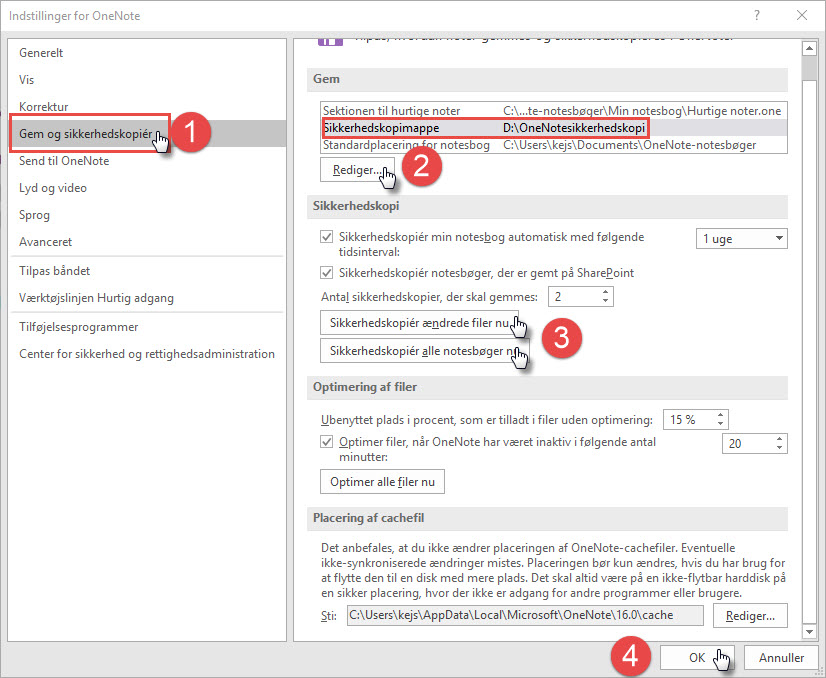
Task: Select 'Sektionen til hurtige noter' row
Action: 554,111
